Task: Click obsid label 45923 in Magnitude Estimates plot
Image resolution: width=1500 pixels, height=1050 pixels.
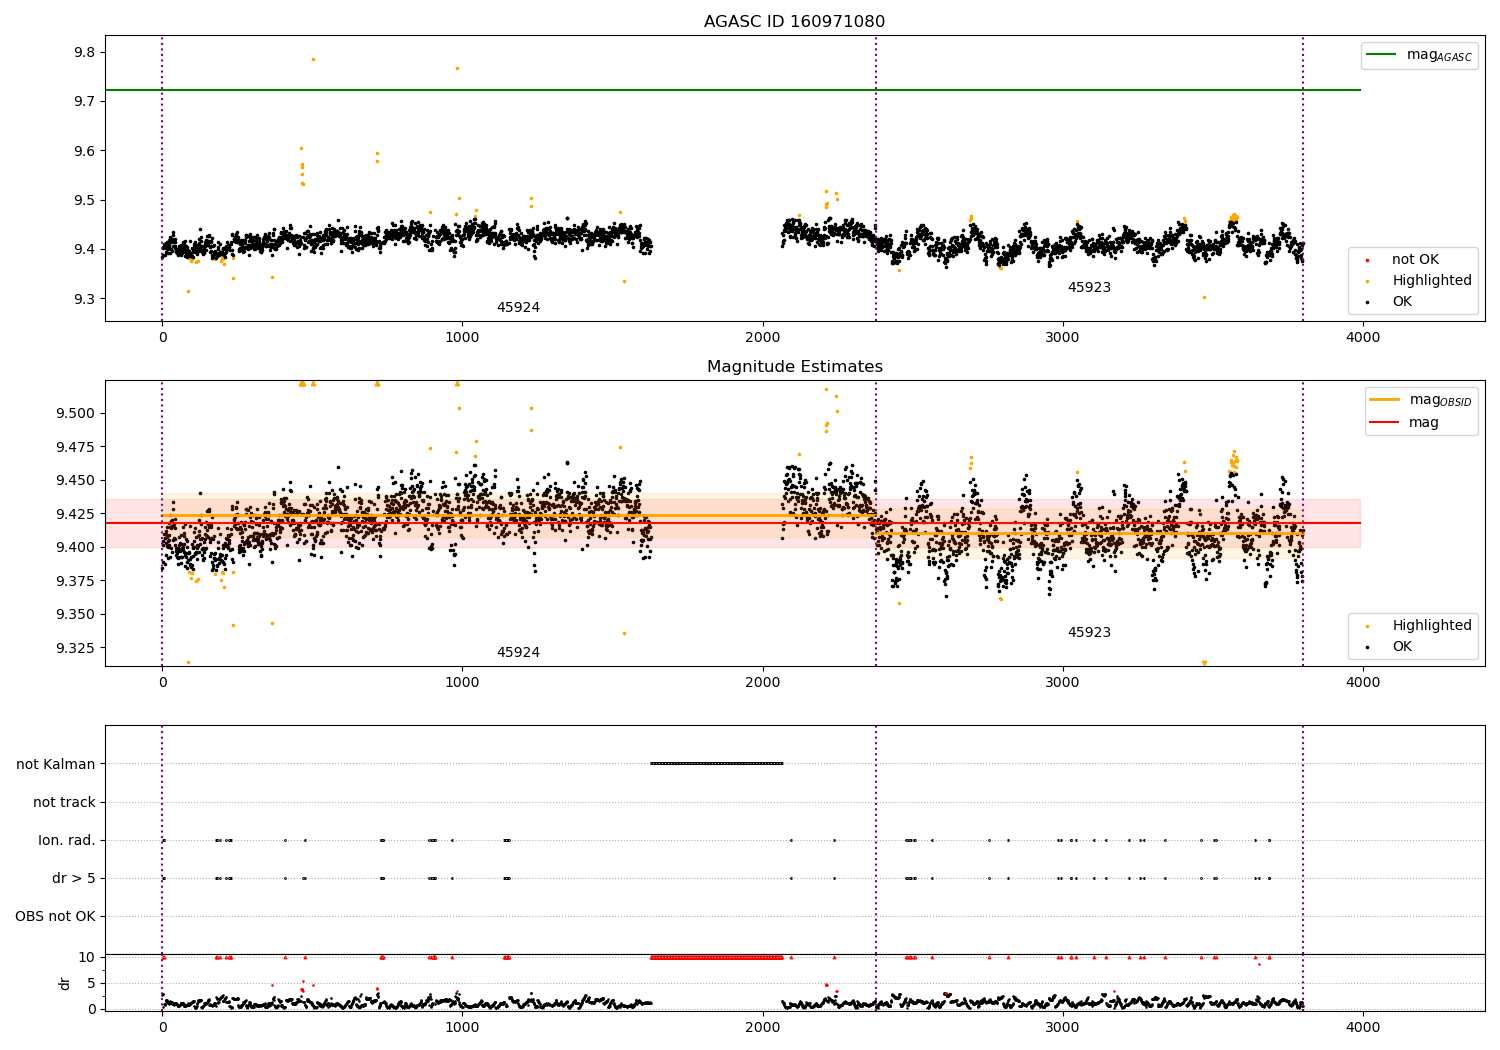Action: (x=1089, y=633)
